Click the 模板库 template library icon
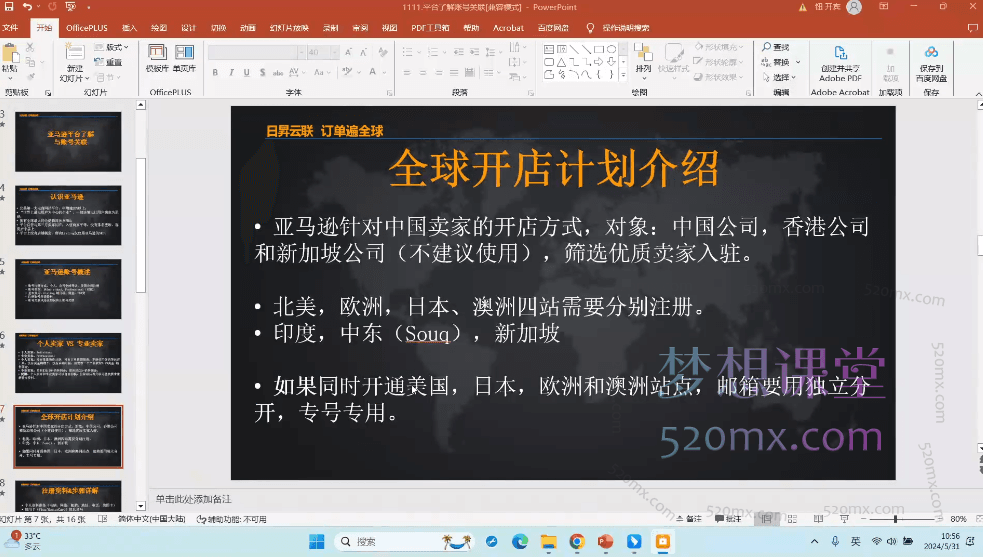The image size is (983, 557). point(157,53)
